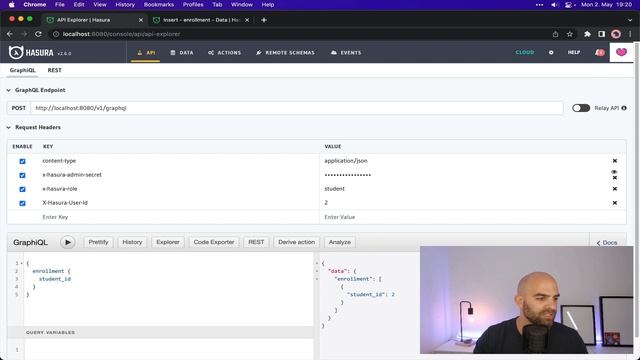Click the x-hasura-role value student
The height and width of the screenshot is (360, 640).
tap(334, 189)
